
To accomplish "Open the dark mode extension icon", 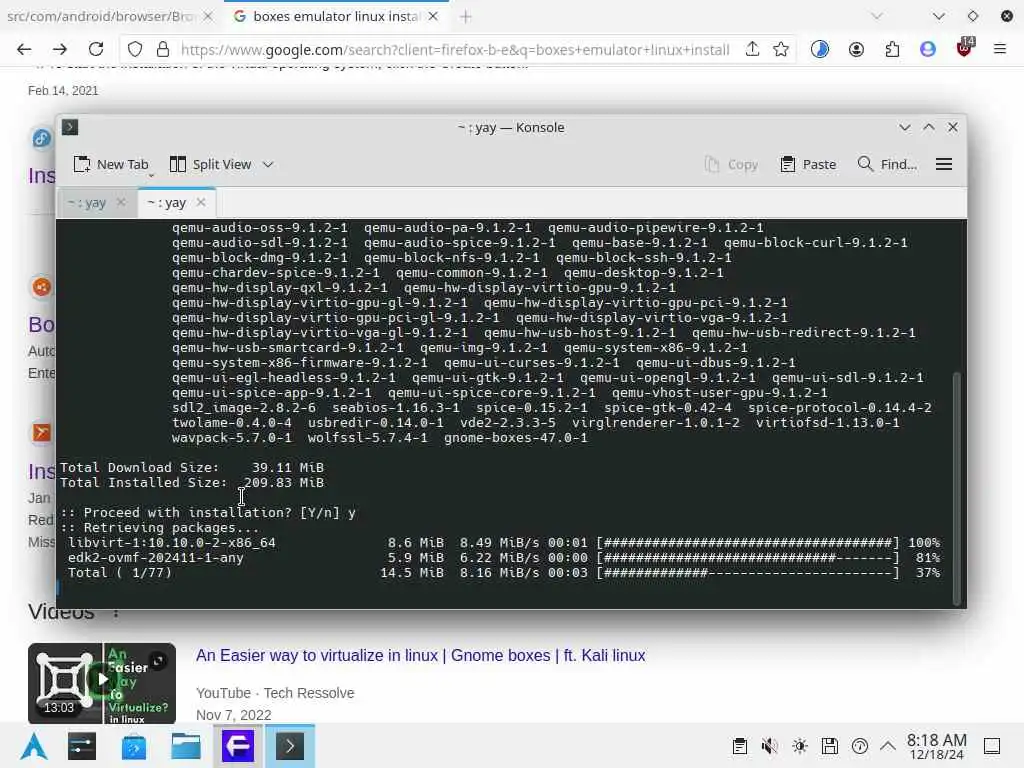I will [x=820, y=49].
